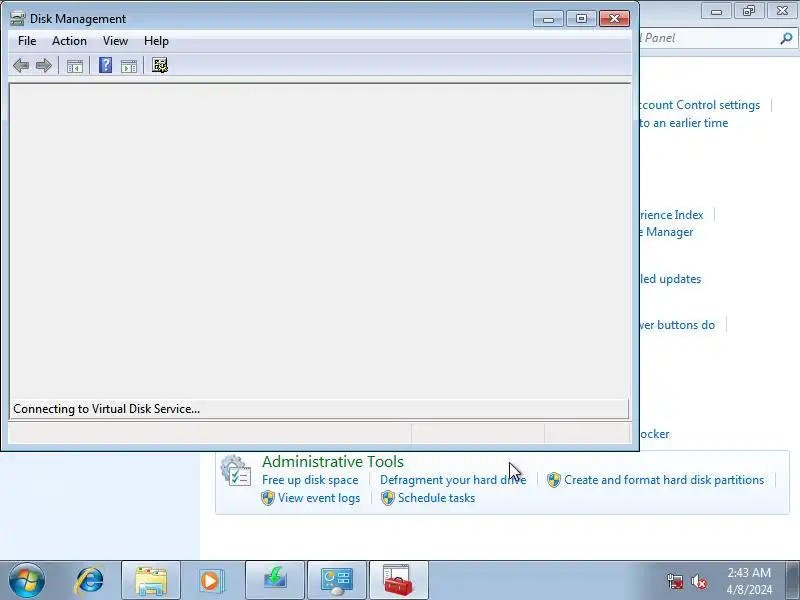Open Defragment your hard drive link
Viewport: 800px width, 600px height.
(453, 480)
